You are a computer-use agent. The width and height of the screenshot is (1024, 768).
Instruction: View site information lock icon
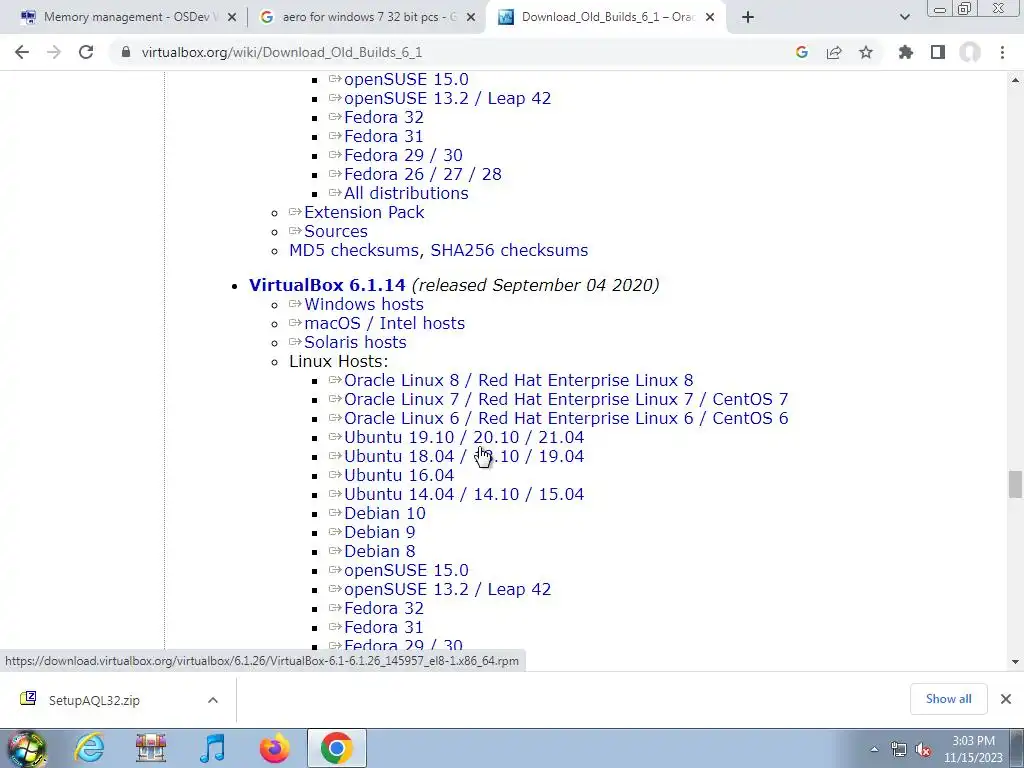point(126,52)
